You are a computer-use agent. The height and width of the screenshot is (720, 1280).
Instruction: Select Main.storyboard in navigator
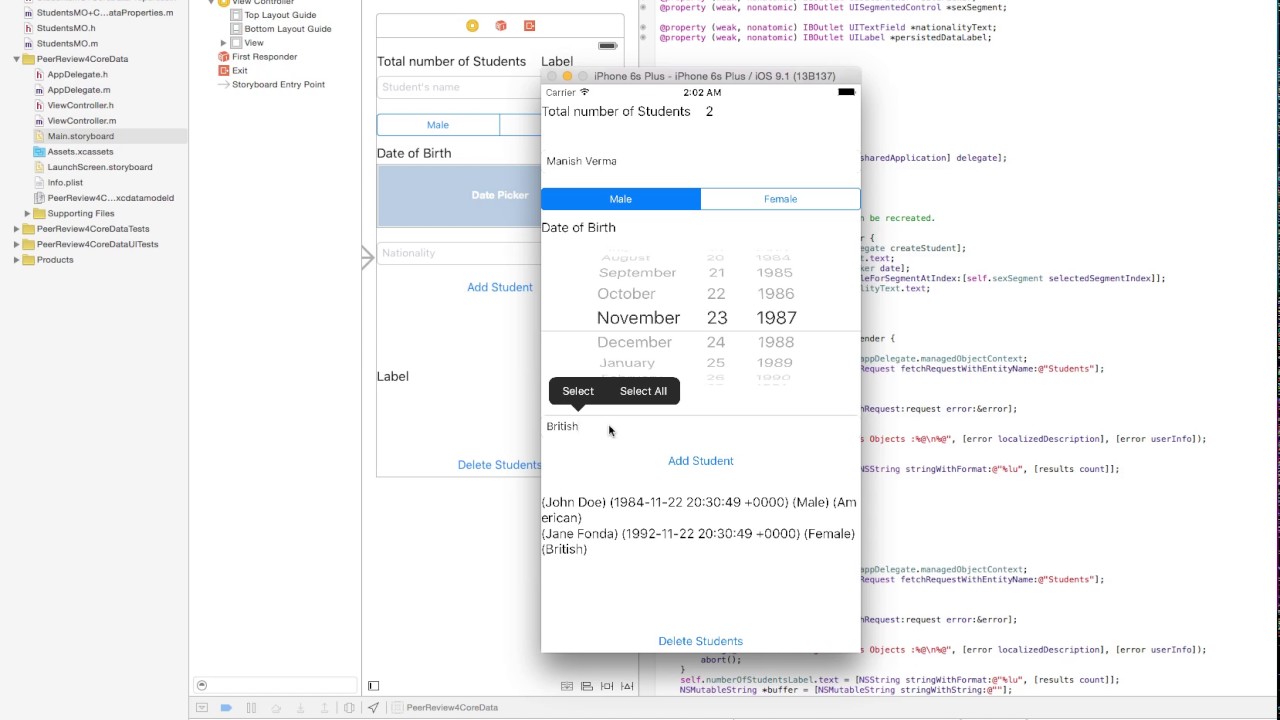tap(80, 136)
